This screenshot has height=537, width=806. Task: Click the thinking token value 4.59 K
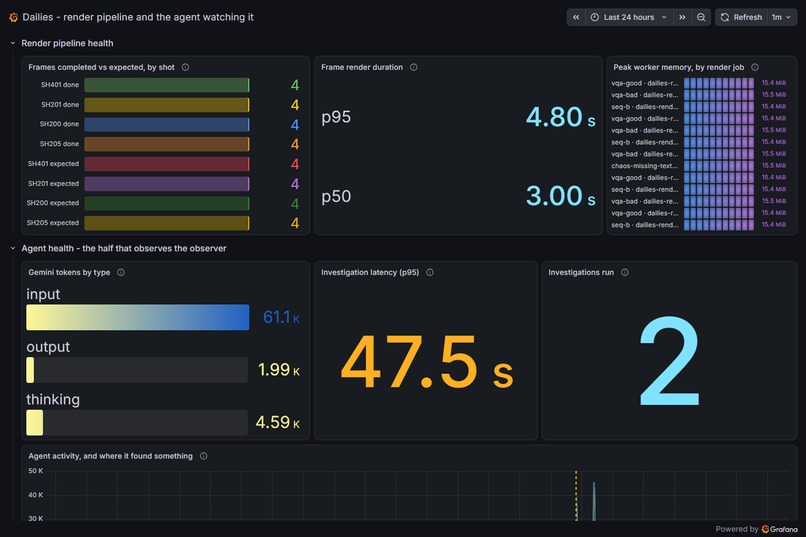278,423
